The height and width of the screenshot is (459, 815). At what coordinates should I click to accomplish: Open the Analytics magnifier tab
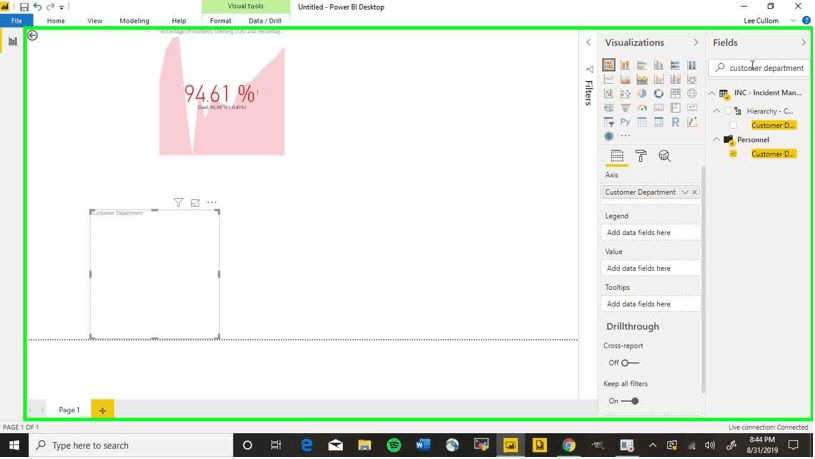coord(664,156)
